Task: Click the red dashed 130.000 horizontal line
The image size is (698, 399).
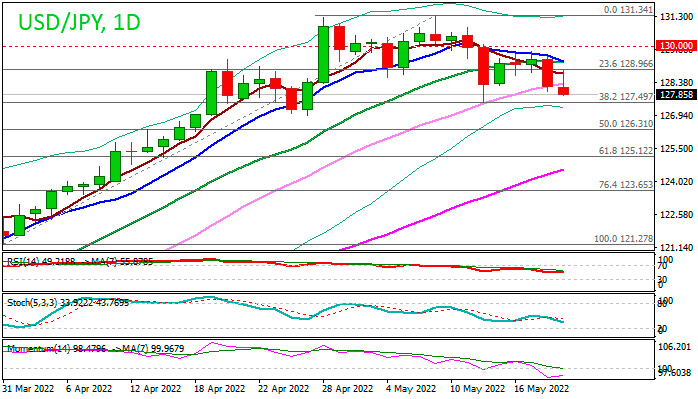Action: 328,46
